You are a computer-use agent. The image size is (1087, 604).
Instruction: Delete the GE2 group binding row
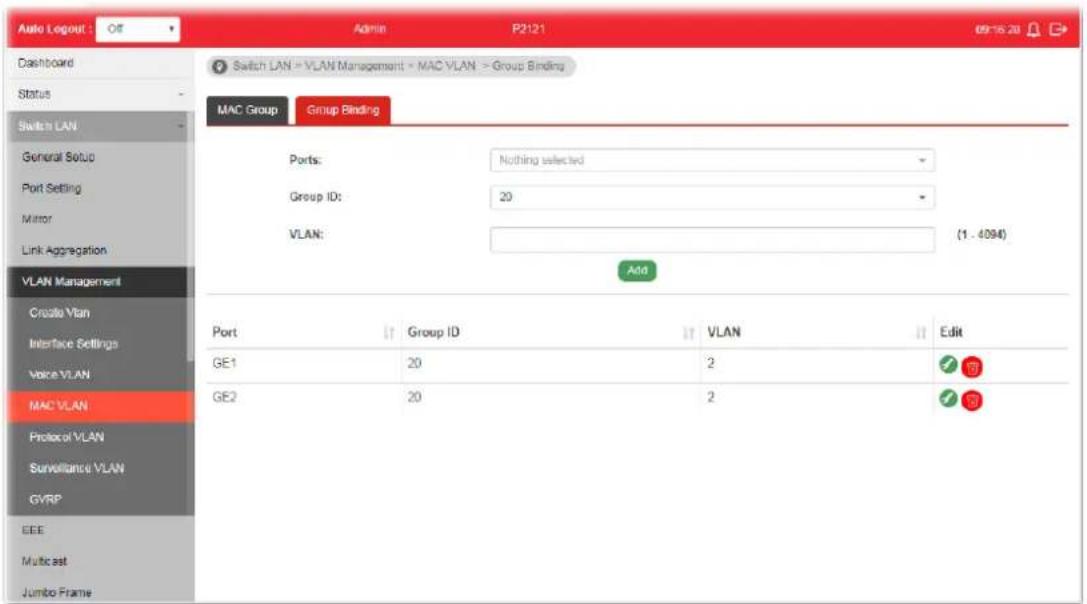coord(972,400)
